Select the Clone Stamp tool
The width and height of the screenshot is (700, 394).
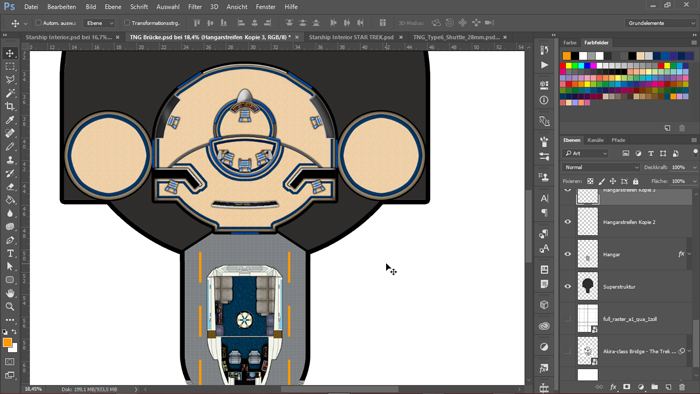(10, 160)
